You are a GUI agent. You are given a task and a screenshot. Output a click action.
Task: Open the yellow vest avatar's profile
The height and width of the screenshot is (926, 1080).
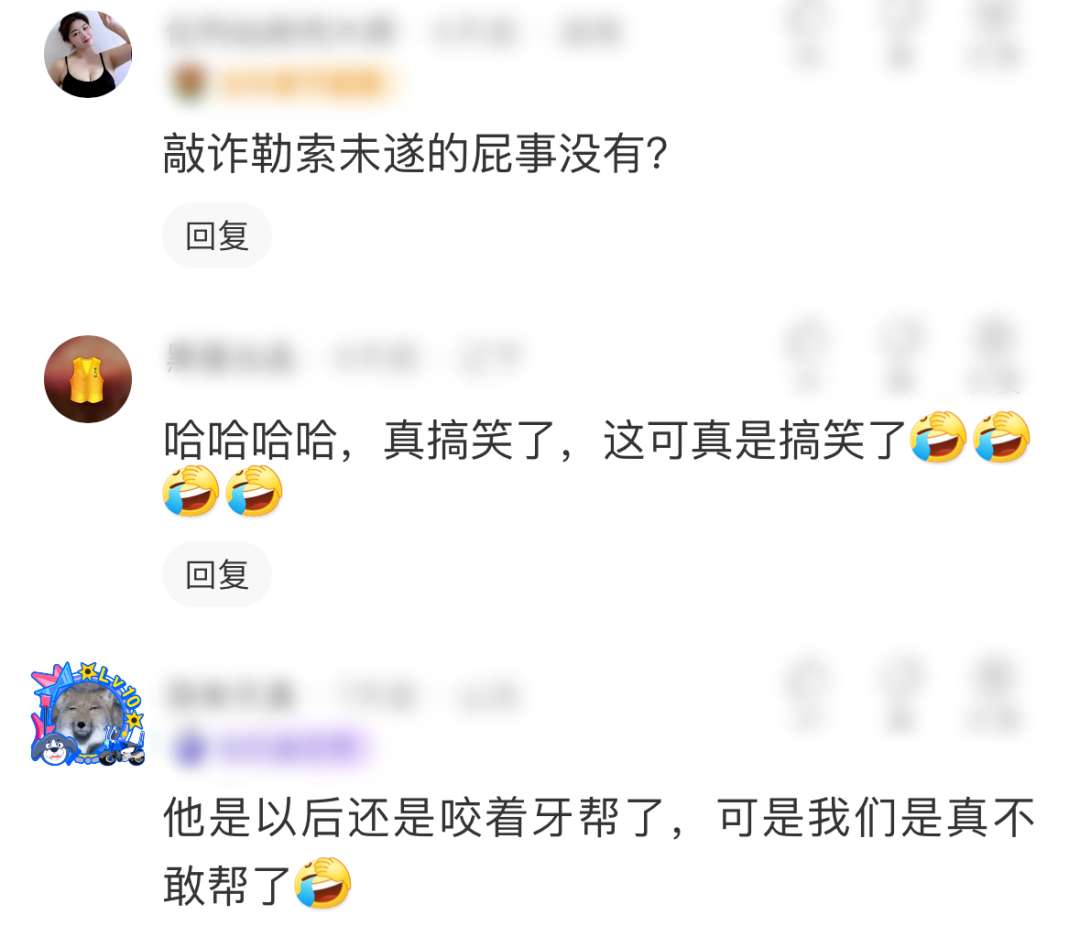click(87, 379)
